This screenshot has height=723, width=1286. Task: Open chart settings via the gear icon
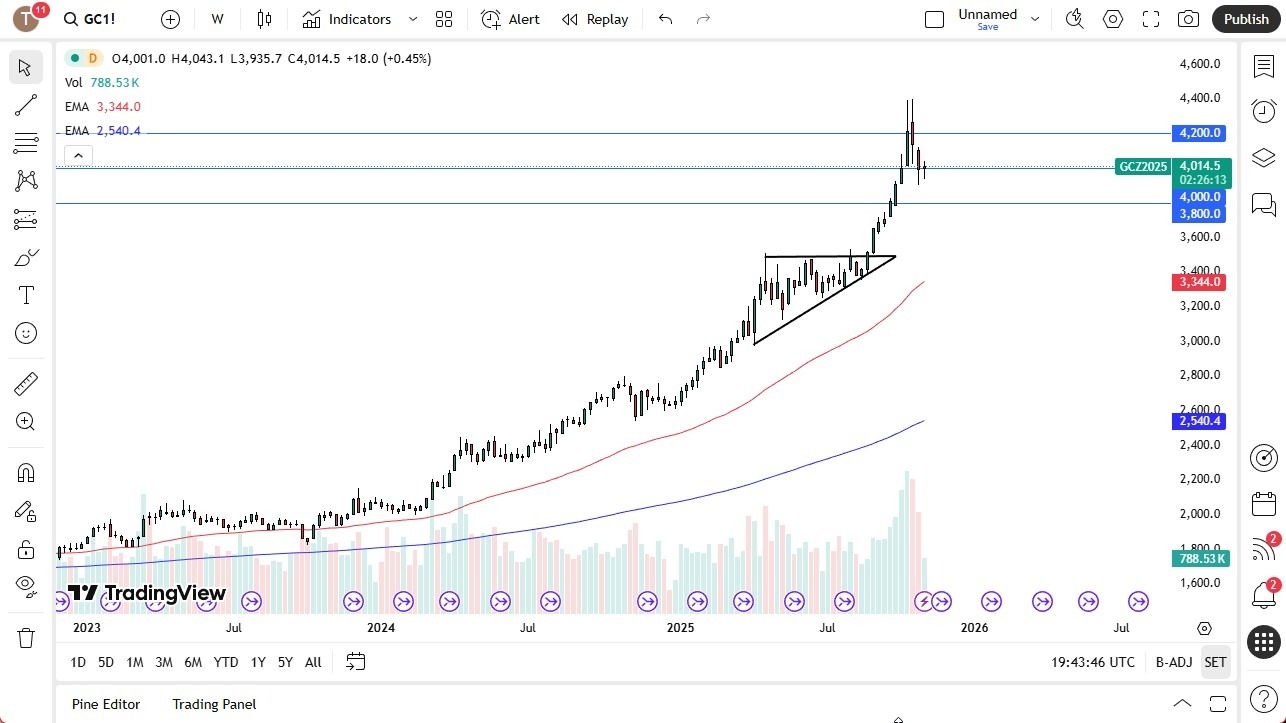coord(1112,18)
